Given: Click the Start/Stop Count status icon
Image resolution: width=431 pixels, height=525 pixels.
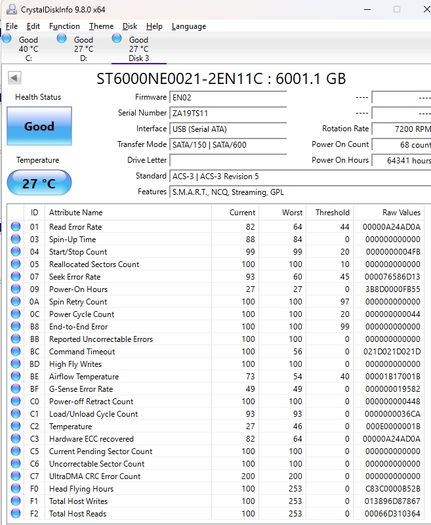Looking at the screenshot, I should (x=15, y=251).
